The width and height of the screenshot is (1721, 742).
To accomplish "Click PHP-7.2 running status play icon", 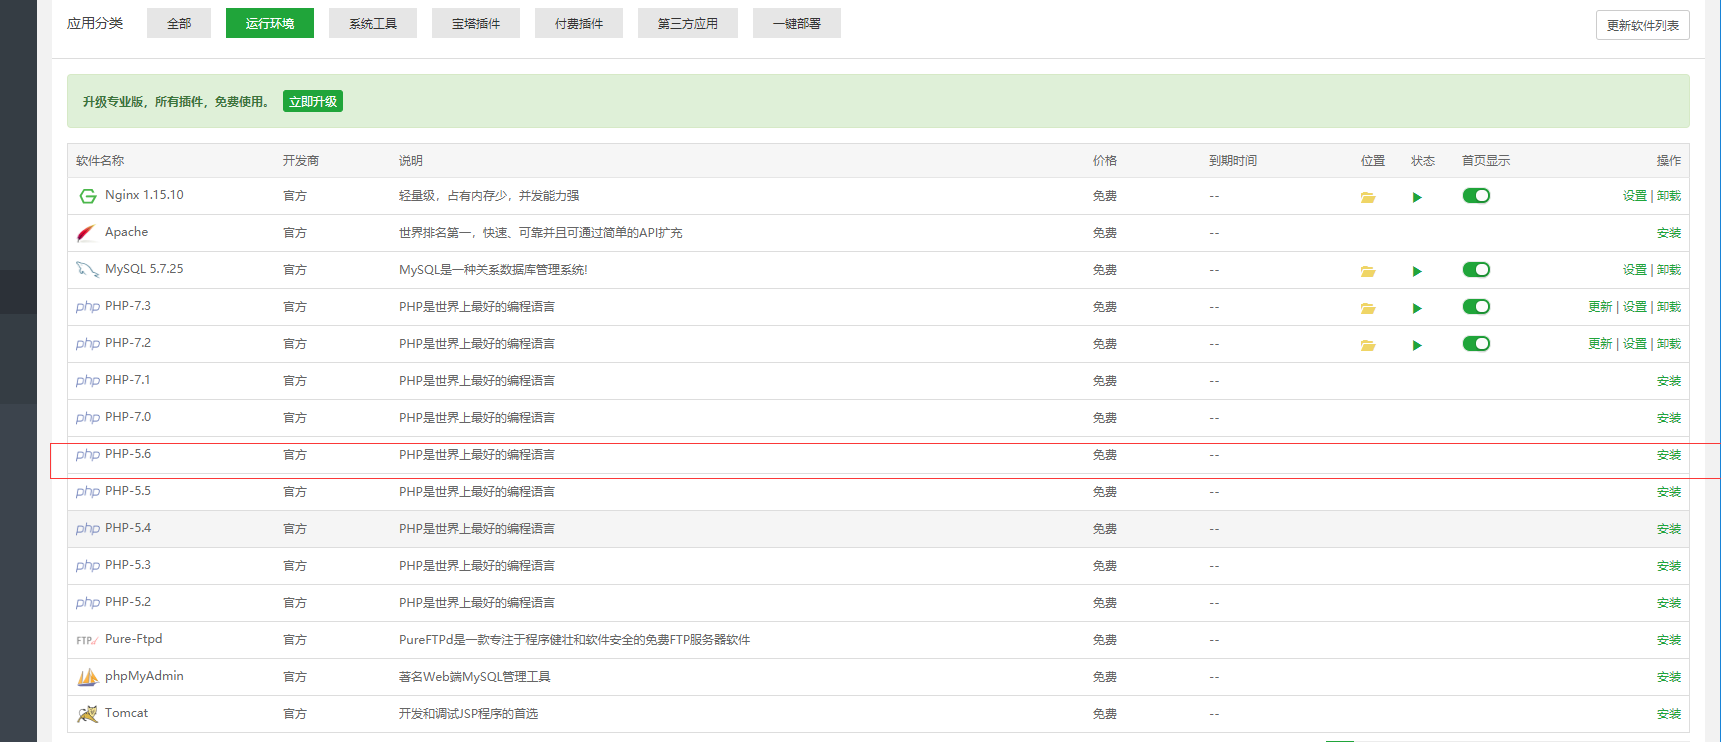I will 1417,345.
